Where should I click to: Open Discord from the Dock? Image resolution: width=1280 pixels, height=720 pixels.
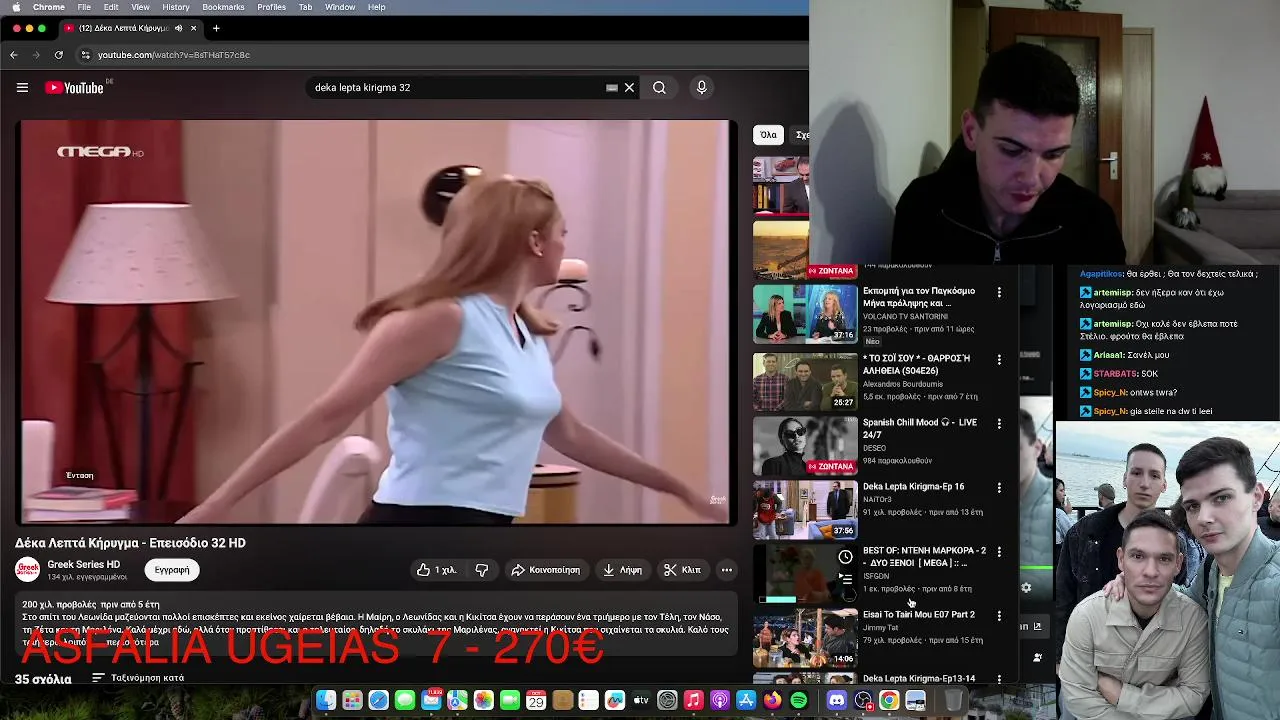click(x=836, y=700)
